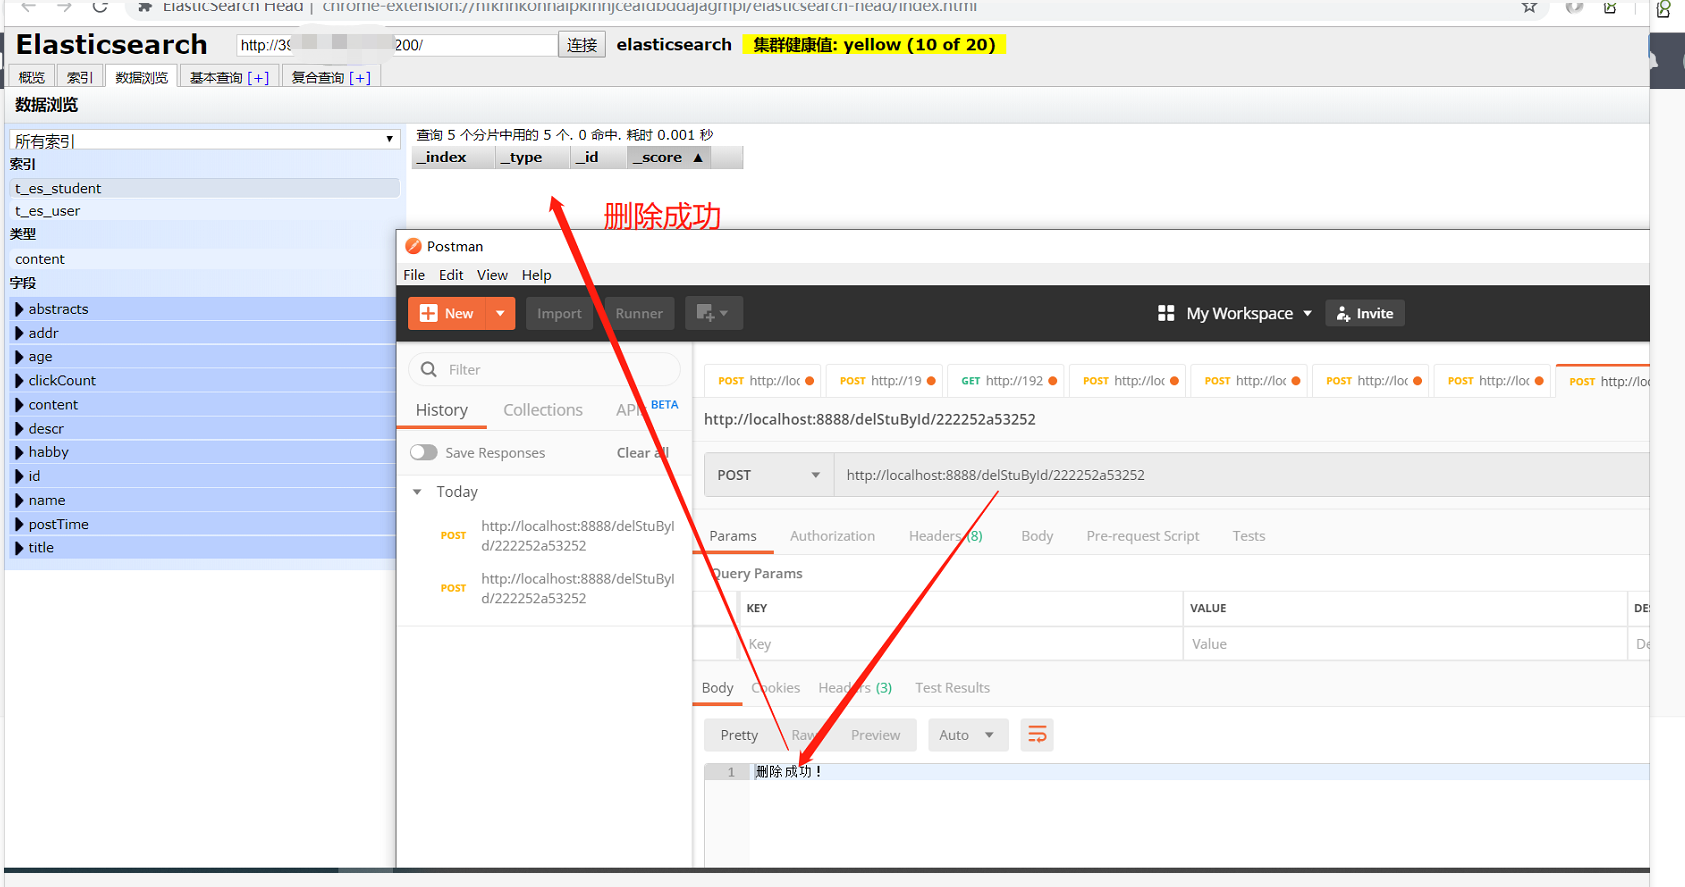1685x887 pixels.
Task: Select the t_es_user index
Action: pyautogui.click(x=205, y=211)
